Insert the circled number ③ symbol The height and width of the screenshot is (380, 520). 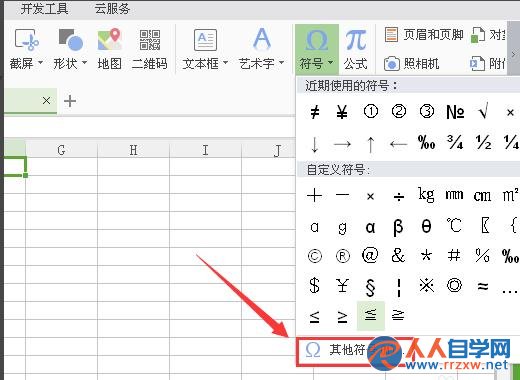click(427, 112)
